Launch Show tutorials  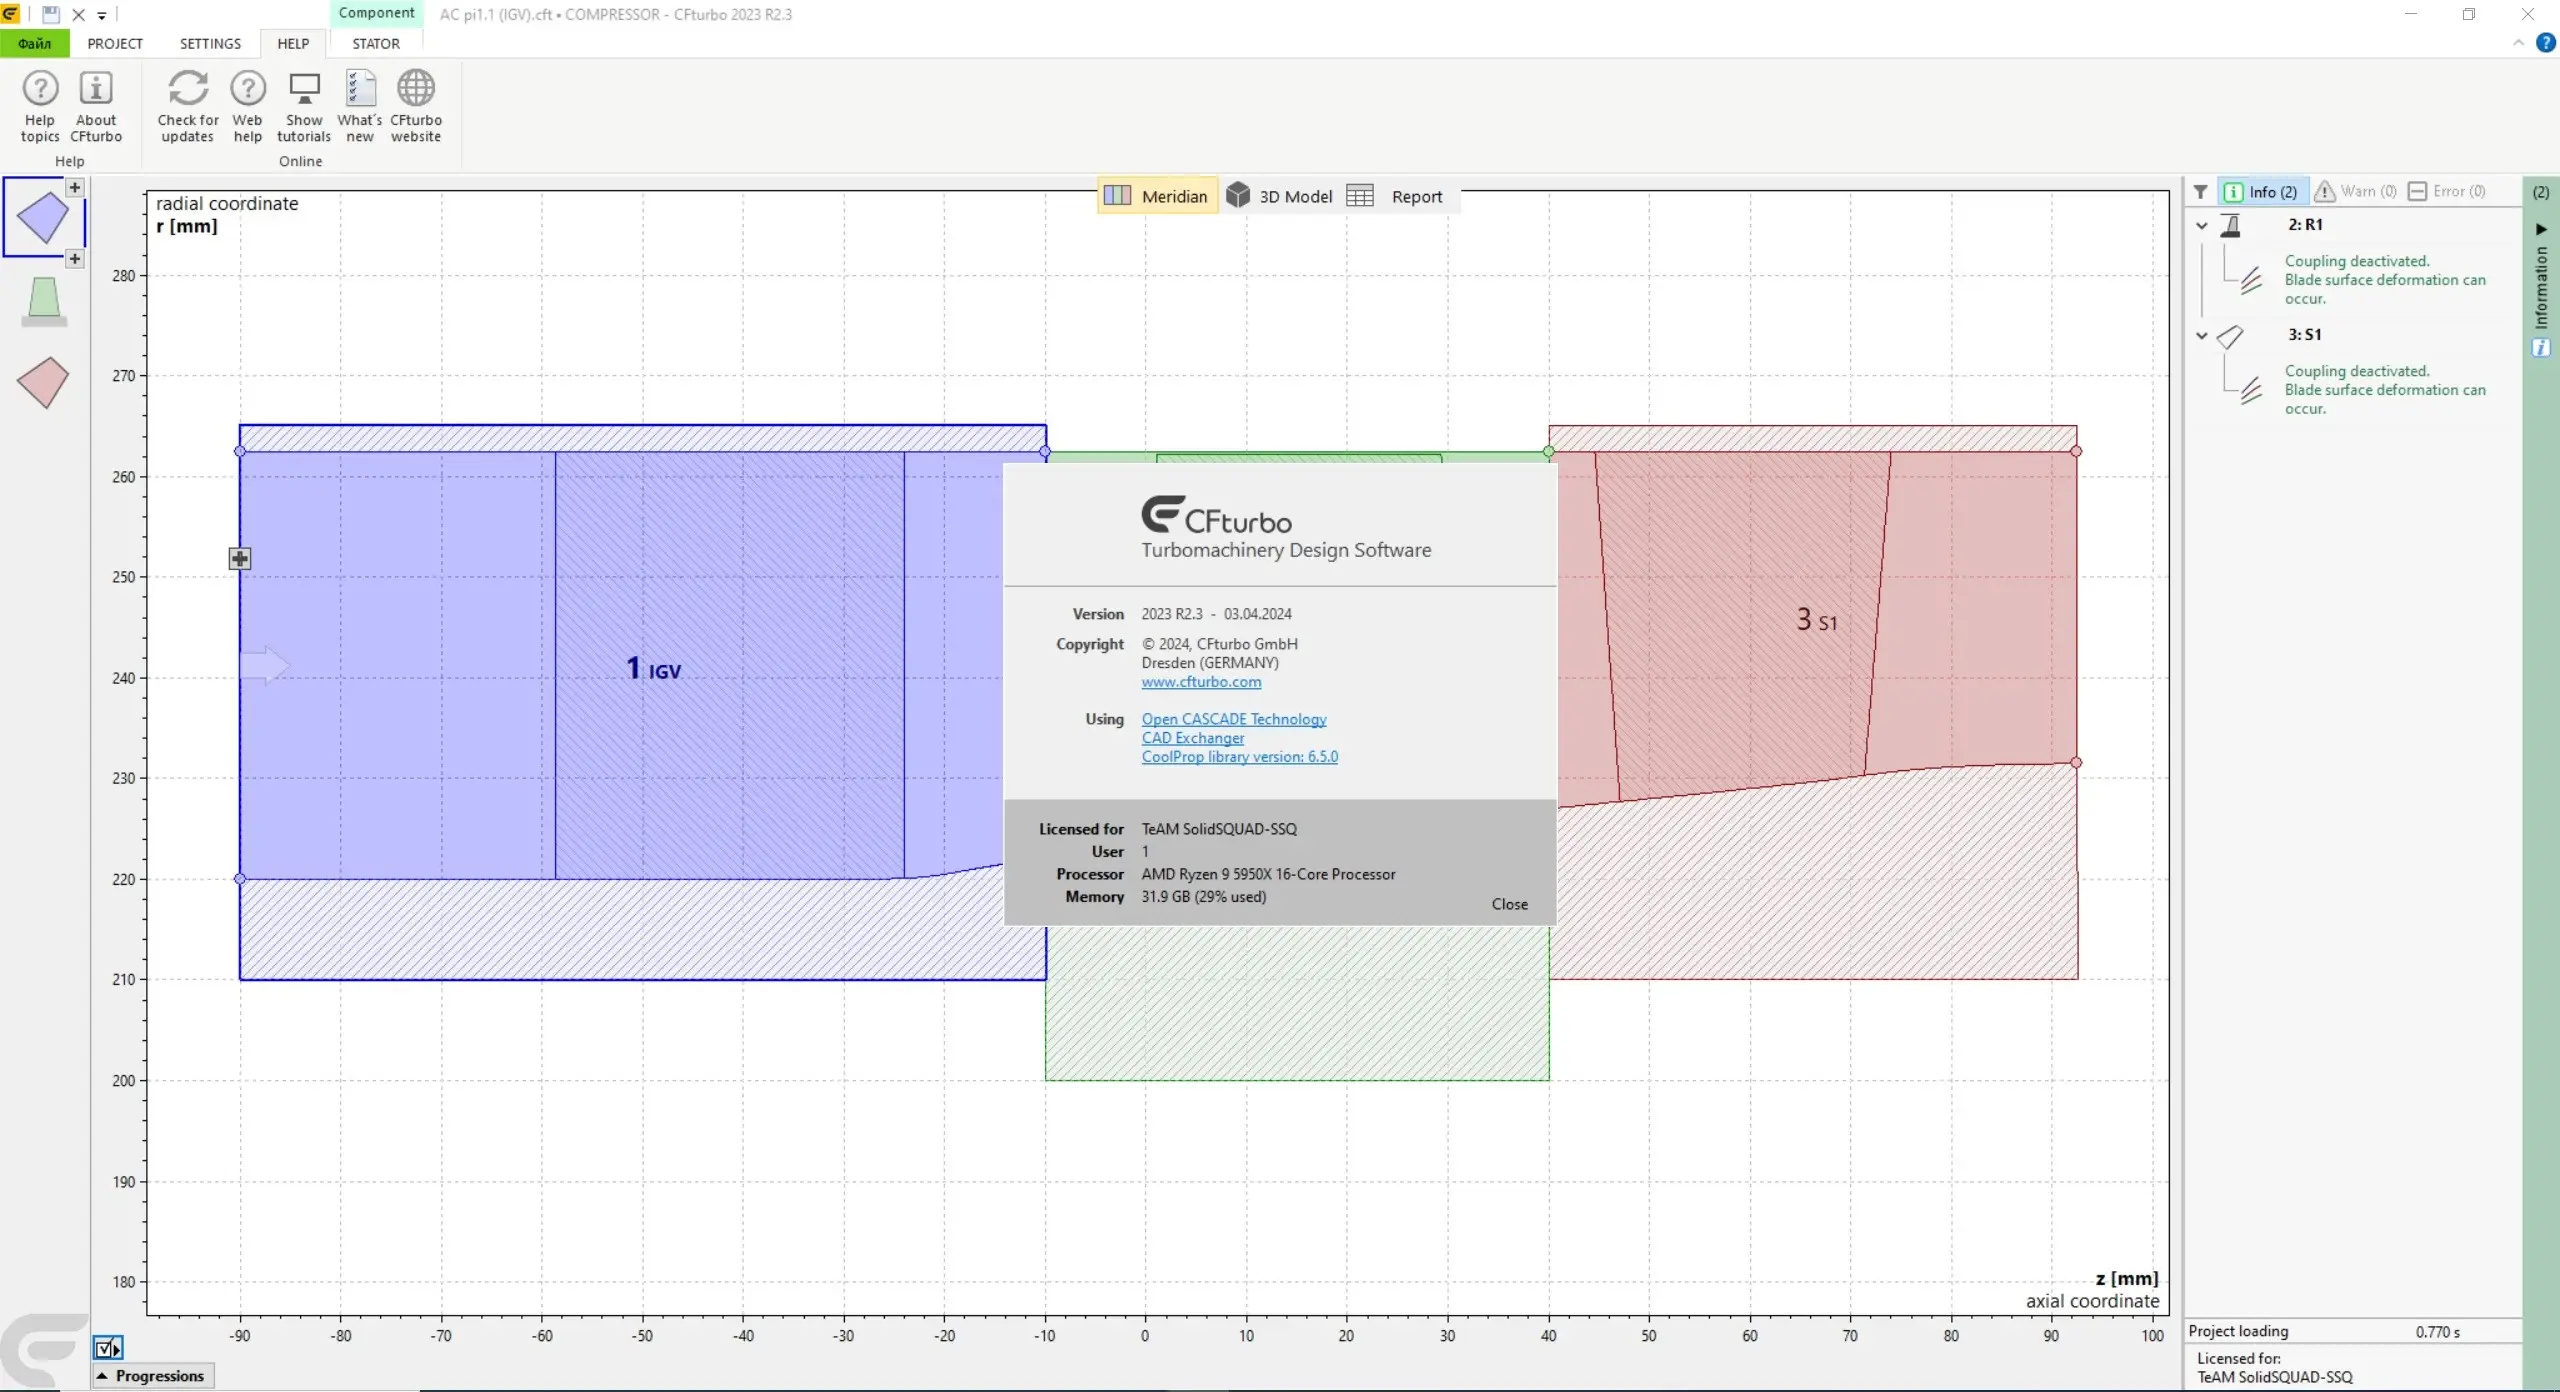(x=304, y=107)
